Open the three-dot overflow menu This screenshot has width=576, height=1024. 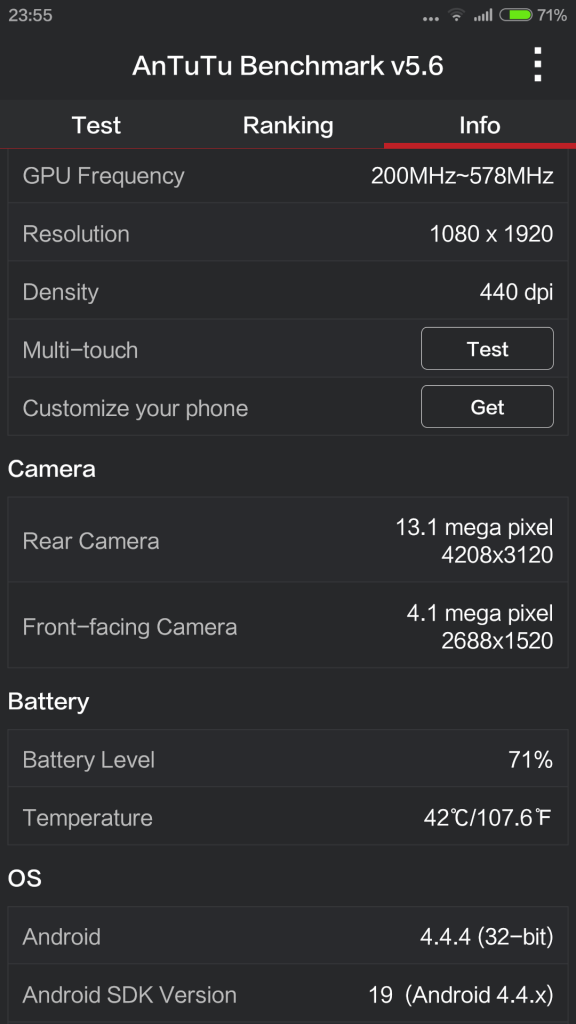[537, 65]
